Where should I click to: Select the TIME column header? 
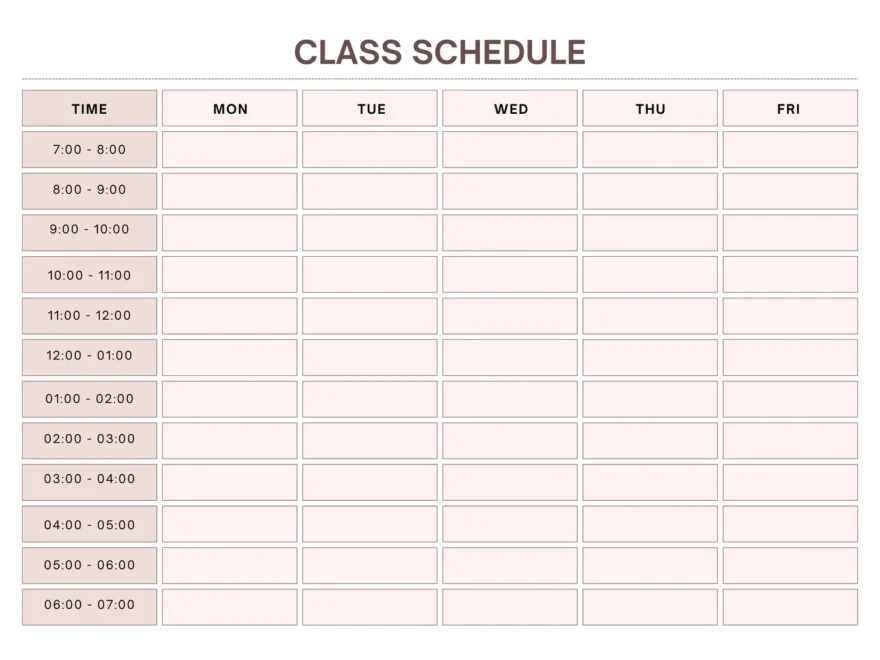(x=89, y=108)
